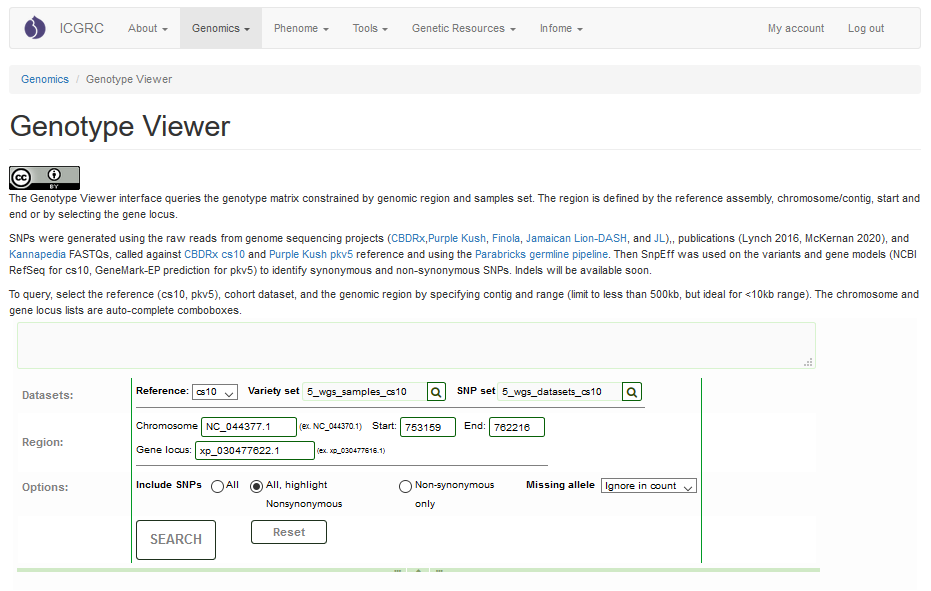Open the Genomics navigation menu
Image resolution: width=931 pixels, height=591 pixels.
pyautogui.click(x=220, y=29)
